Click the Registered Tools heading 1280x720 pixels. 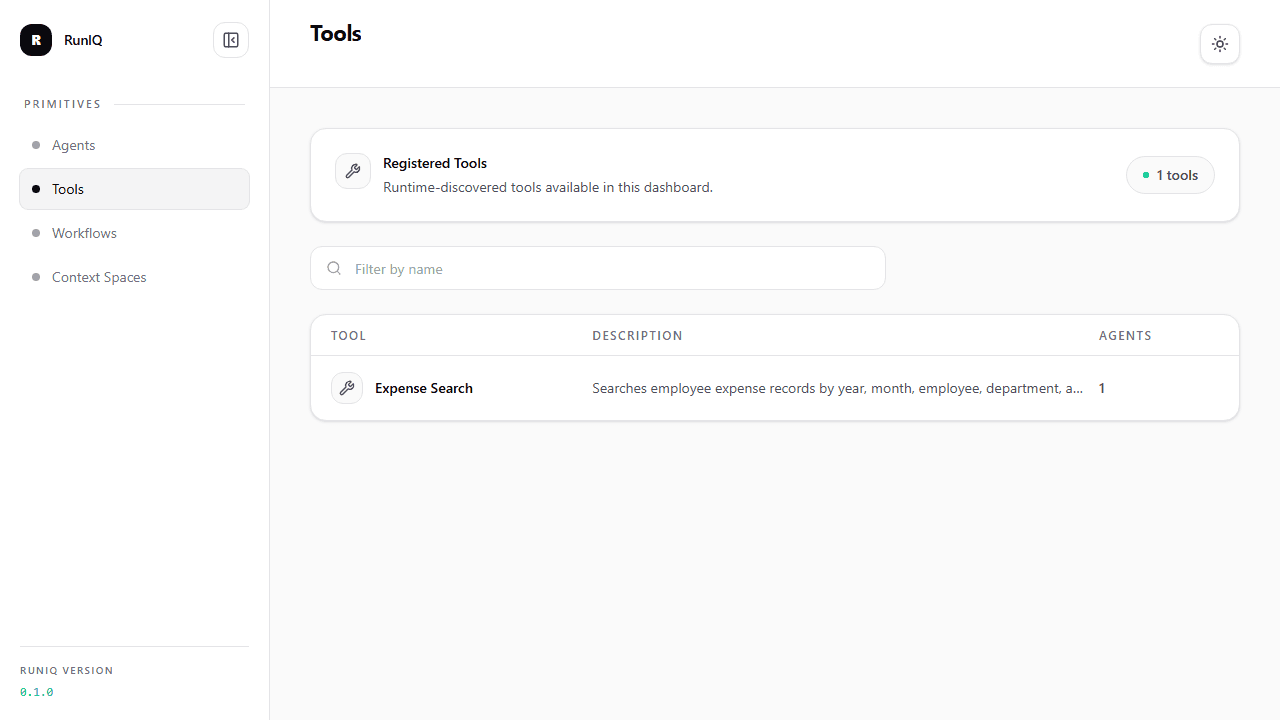tap(435, 163)
